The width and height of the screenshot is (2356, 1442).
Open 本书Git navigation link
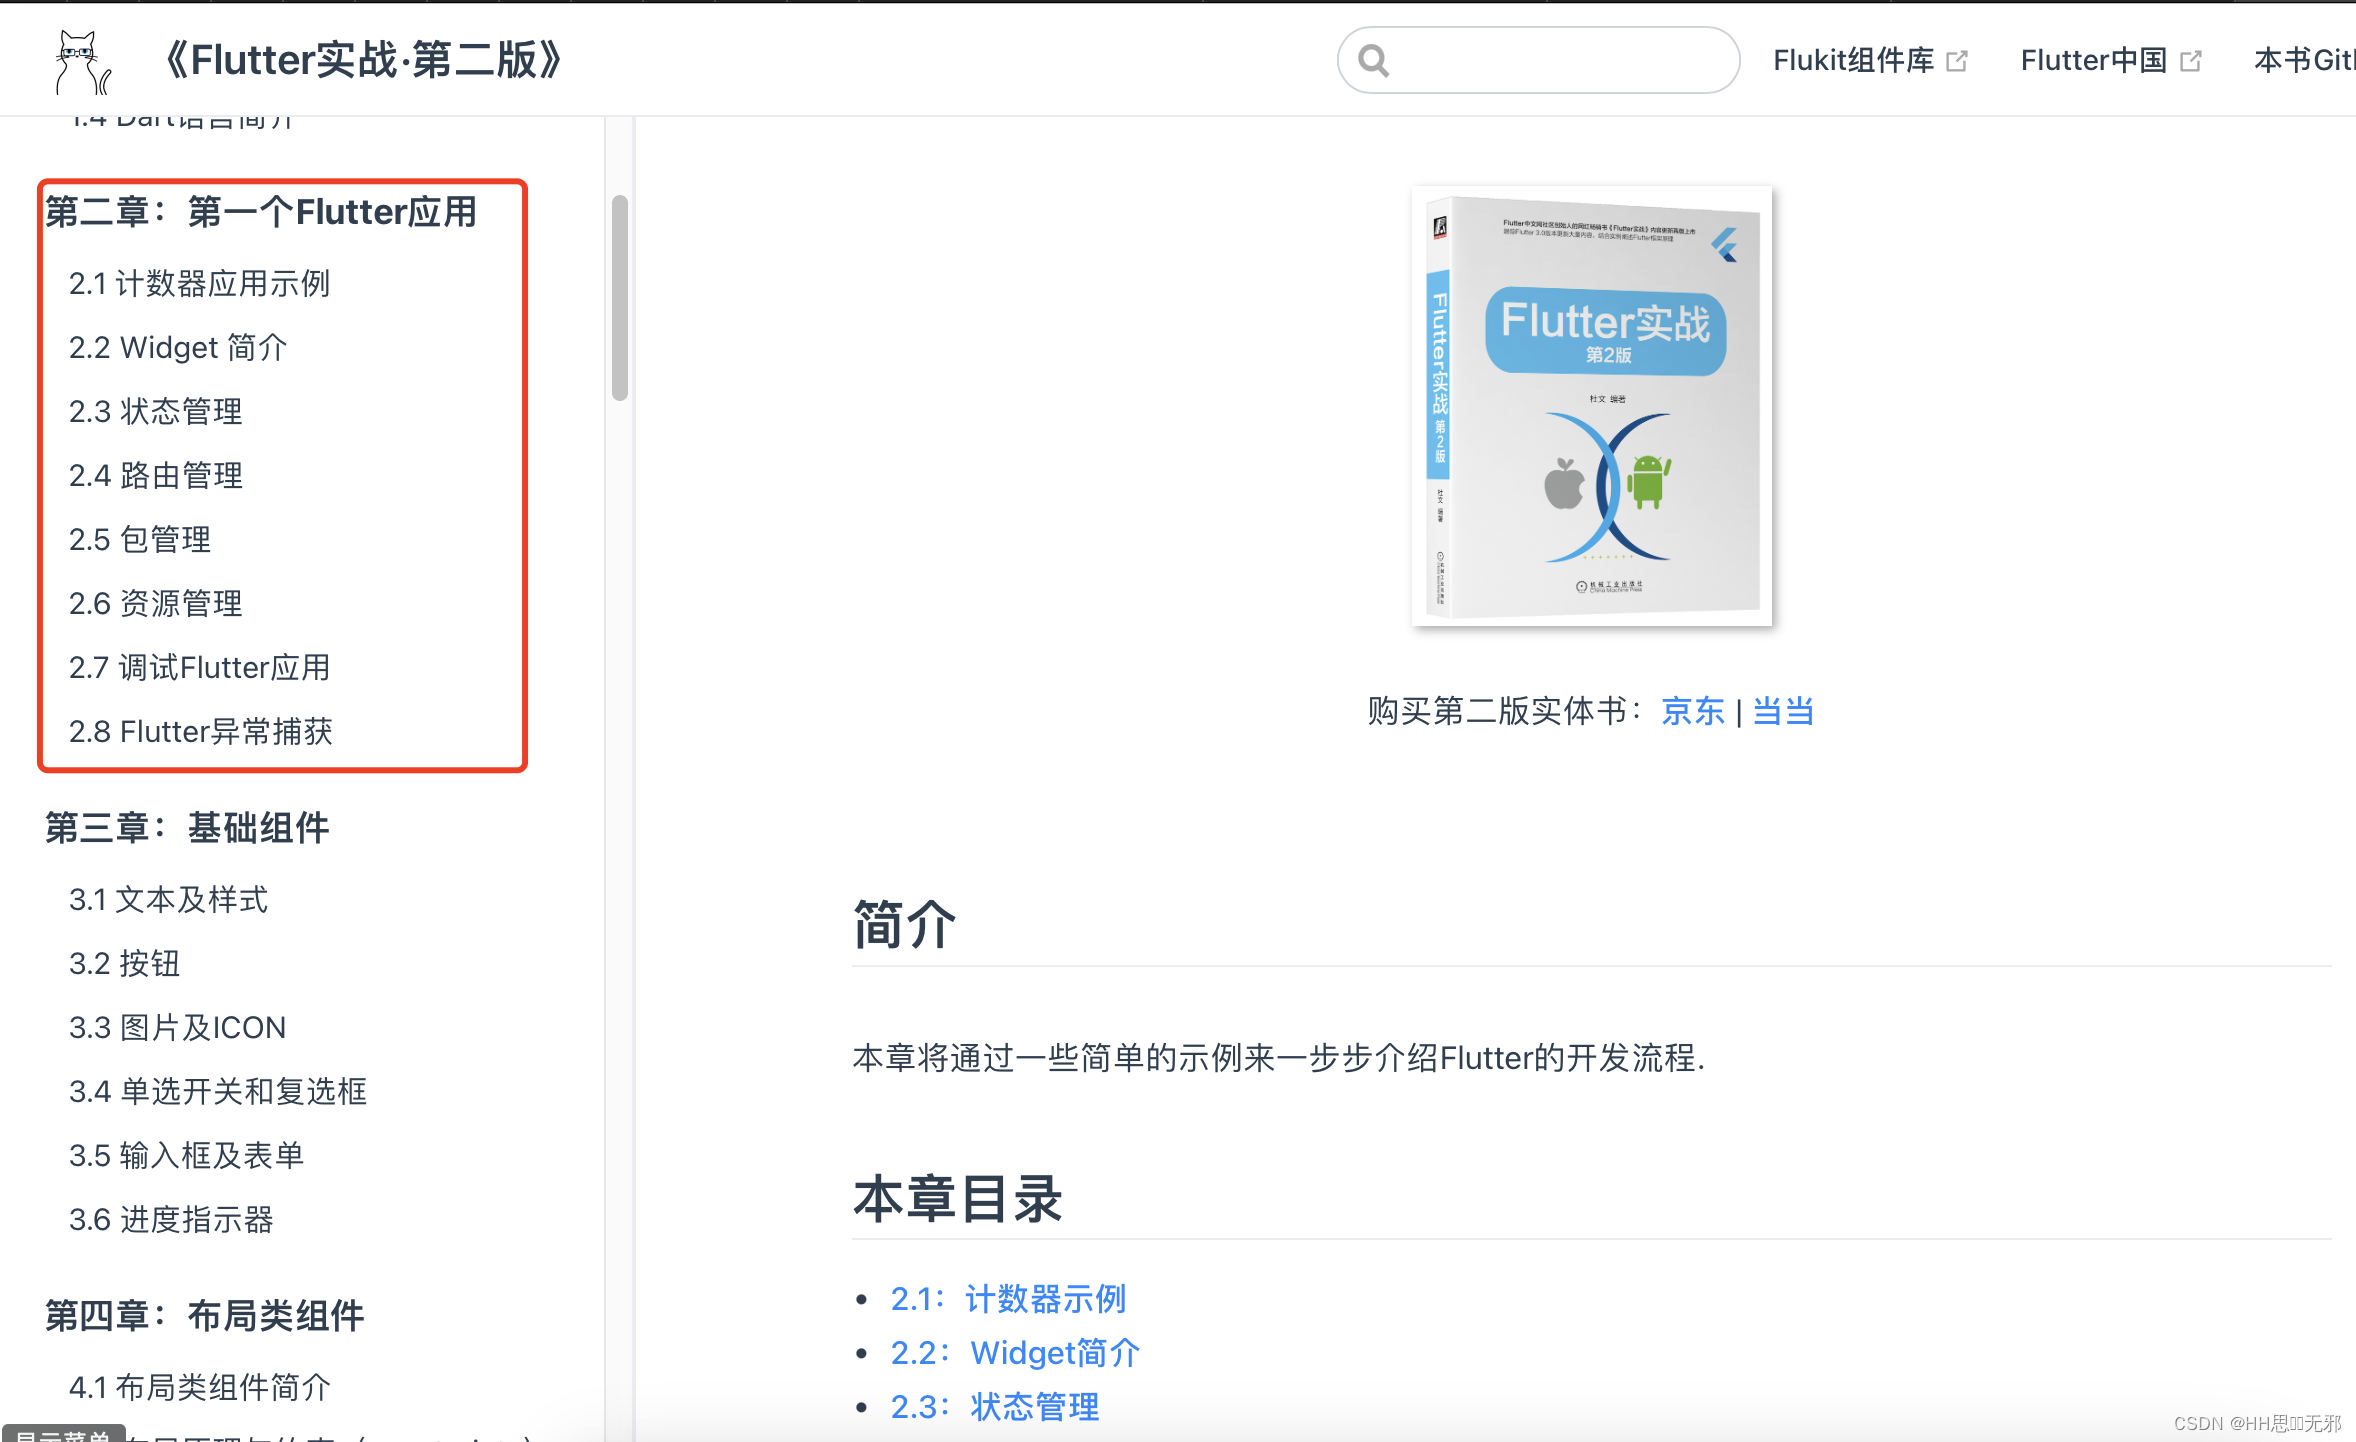[x=2304, y=61]
